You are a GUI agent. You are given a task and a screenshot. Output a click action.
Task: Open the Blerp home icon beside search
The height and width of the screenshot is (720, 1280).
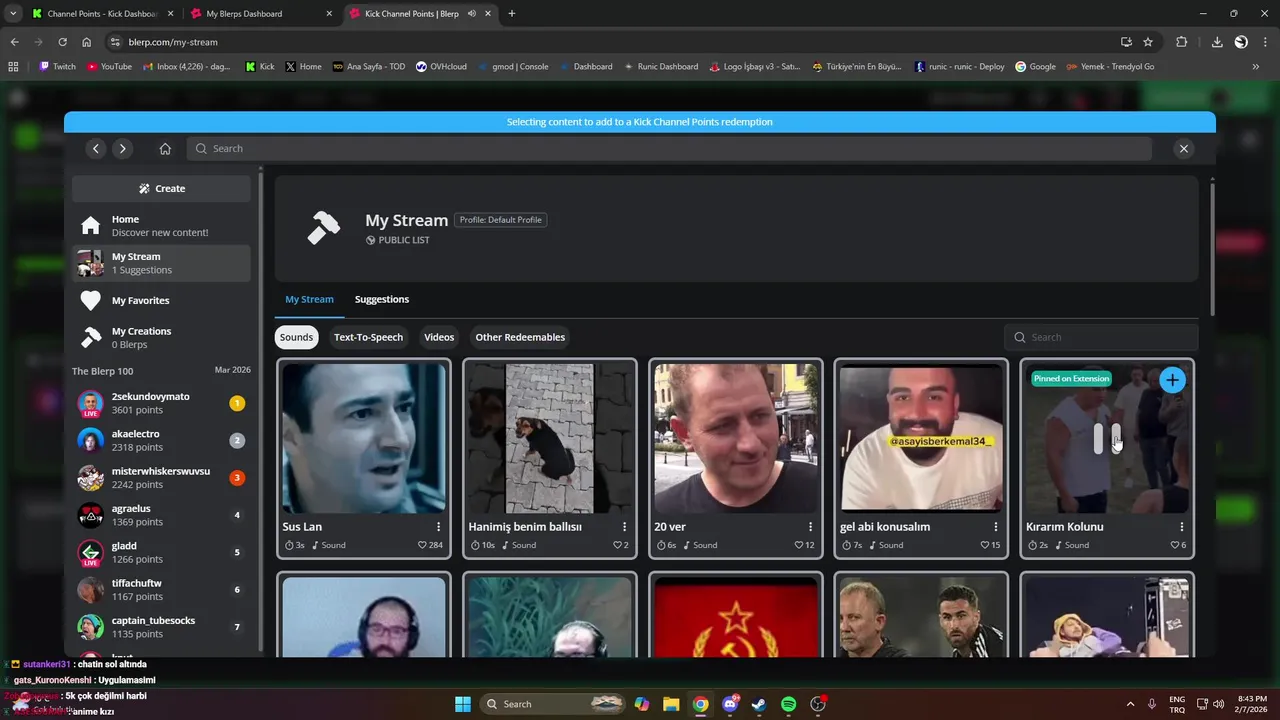[x=165, y=148]
